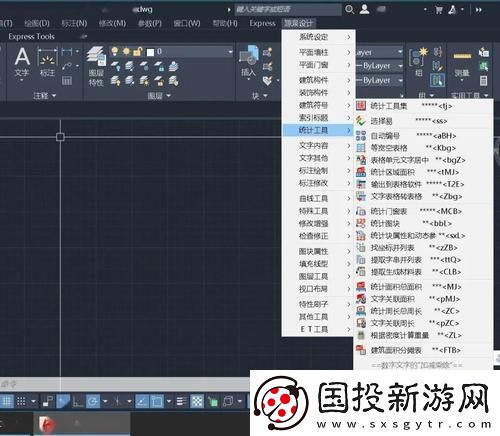The image size is (500, 436).
Task: Open the snap mode dropdown arrow in status bar
Action: 33,401
